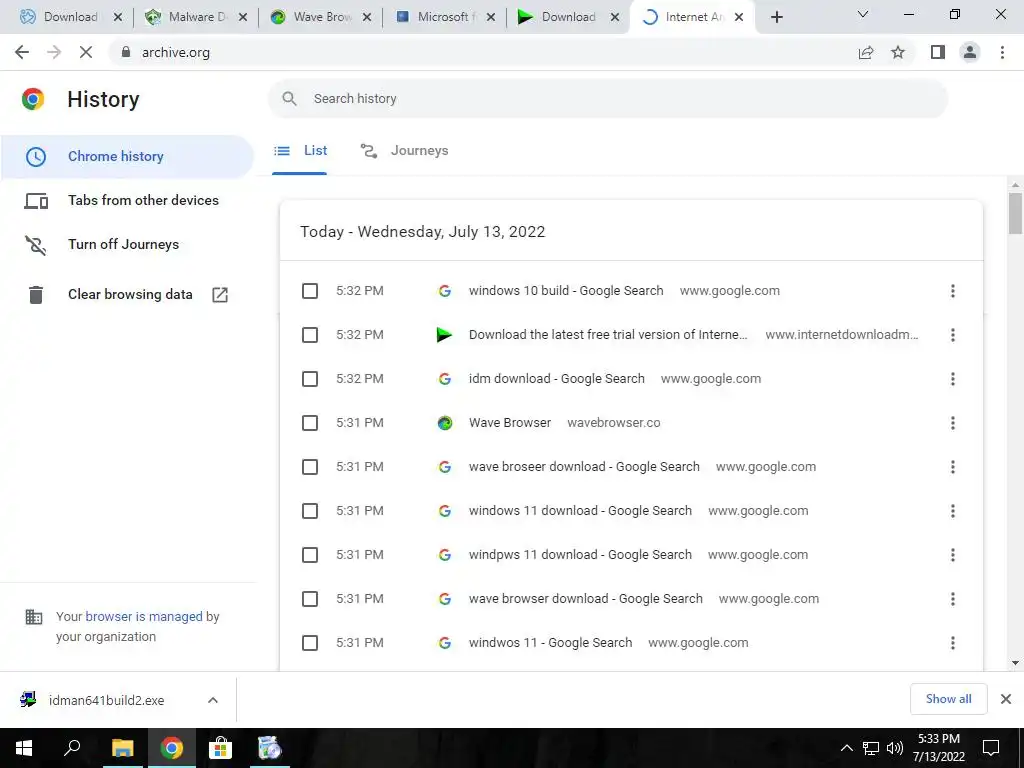Click the scrollbar down arrow

pos(1015,663)
